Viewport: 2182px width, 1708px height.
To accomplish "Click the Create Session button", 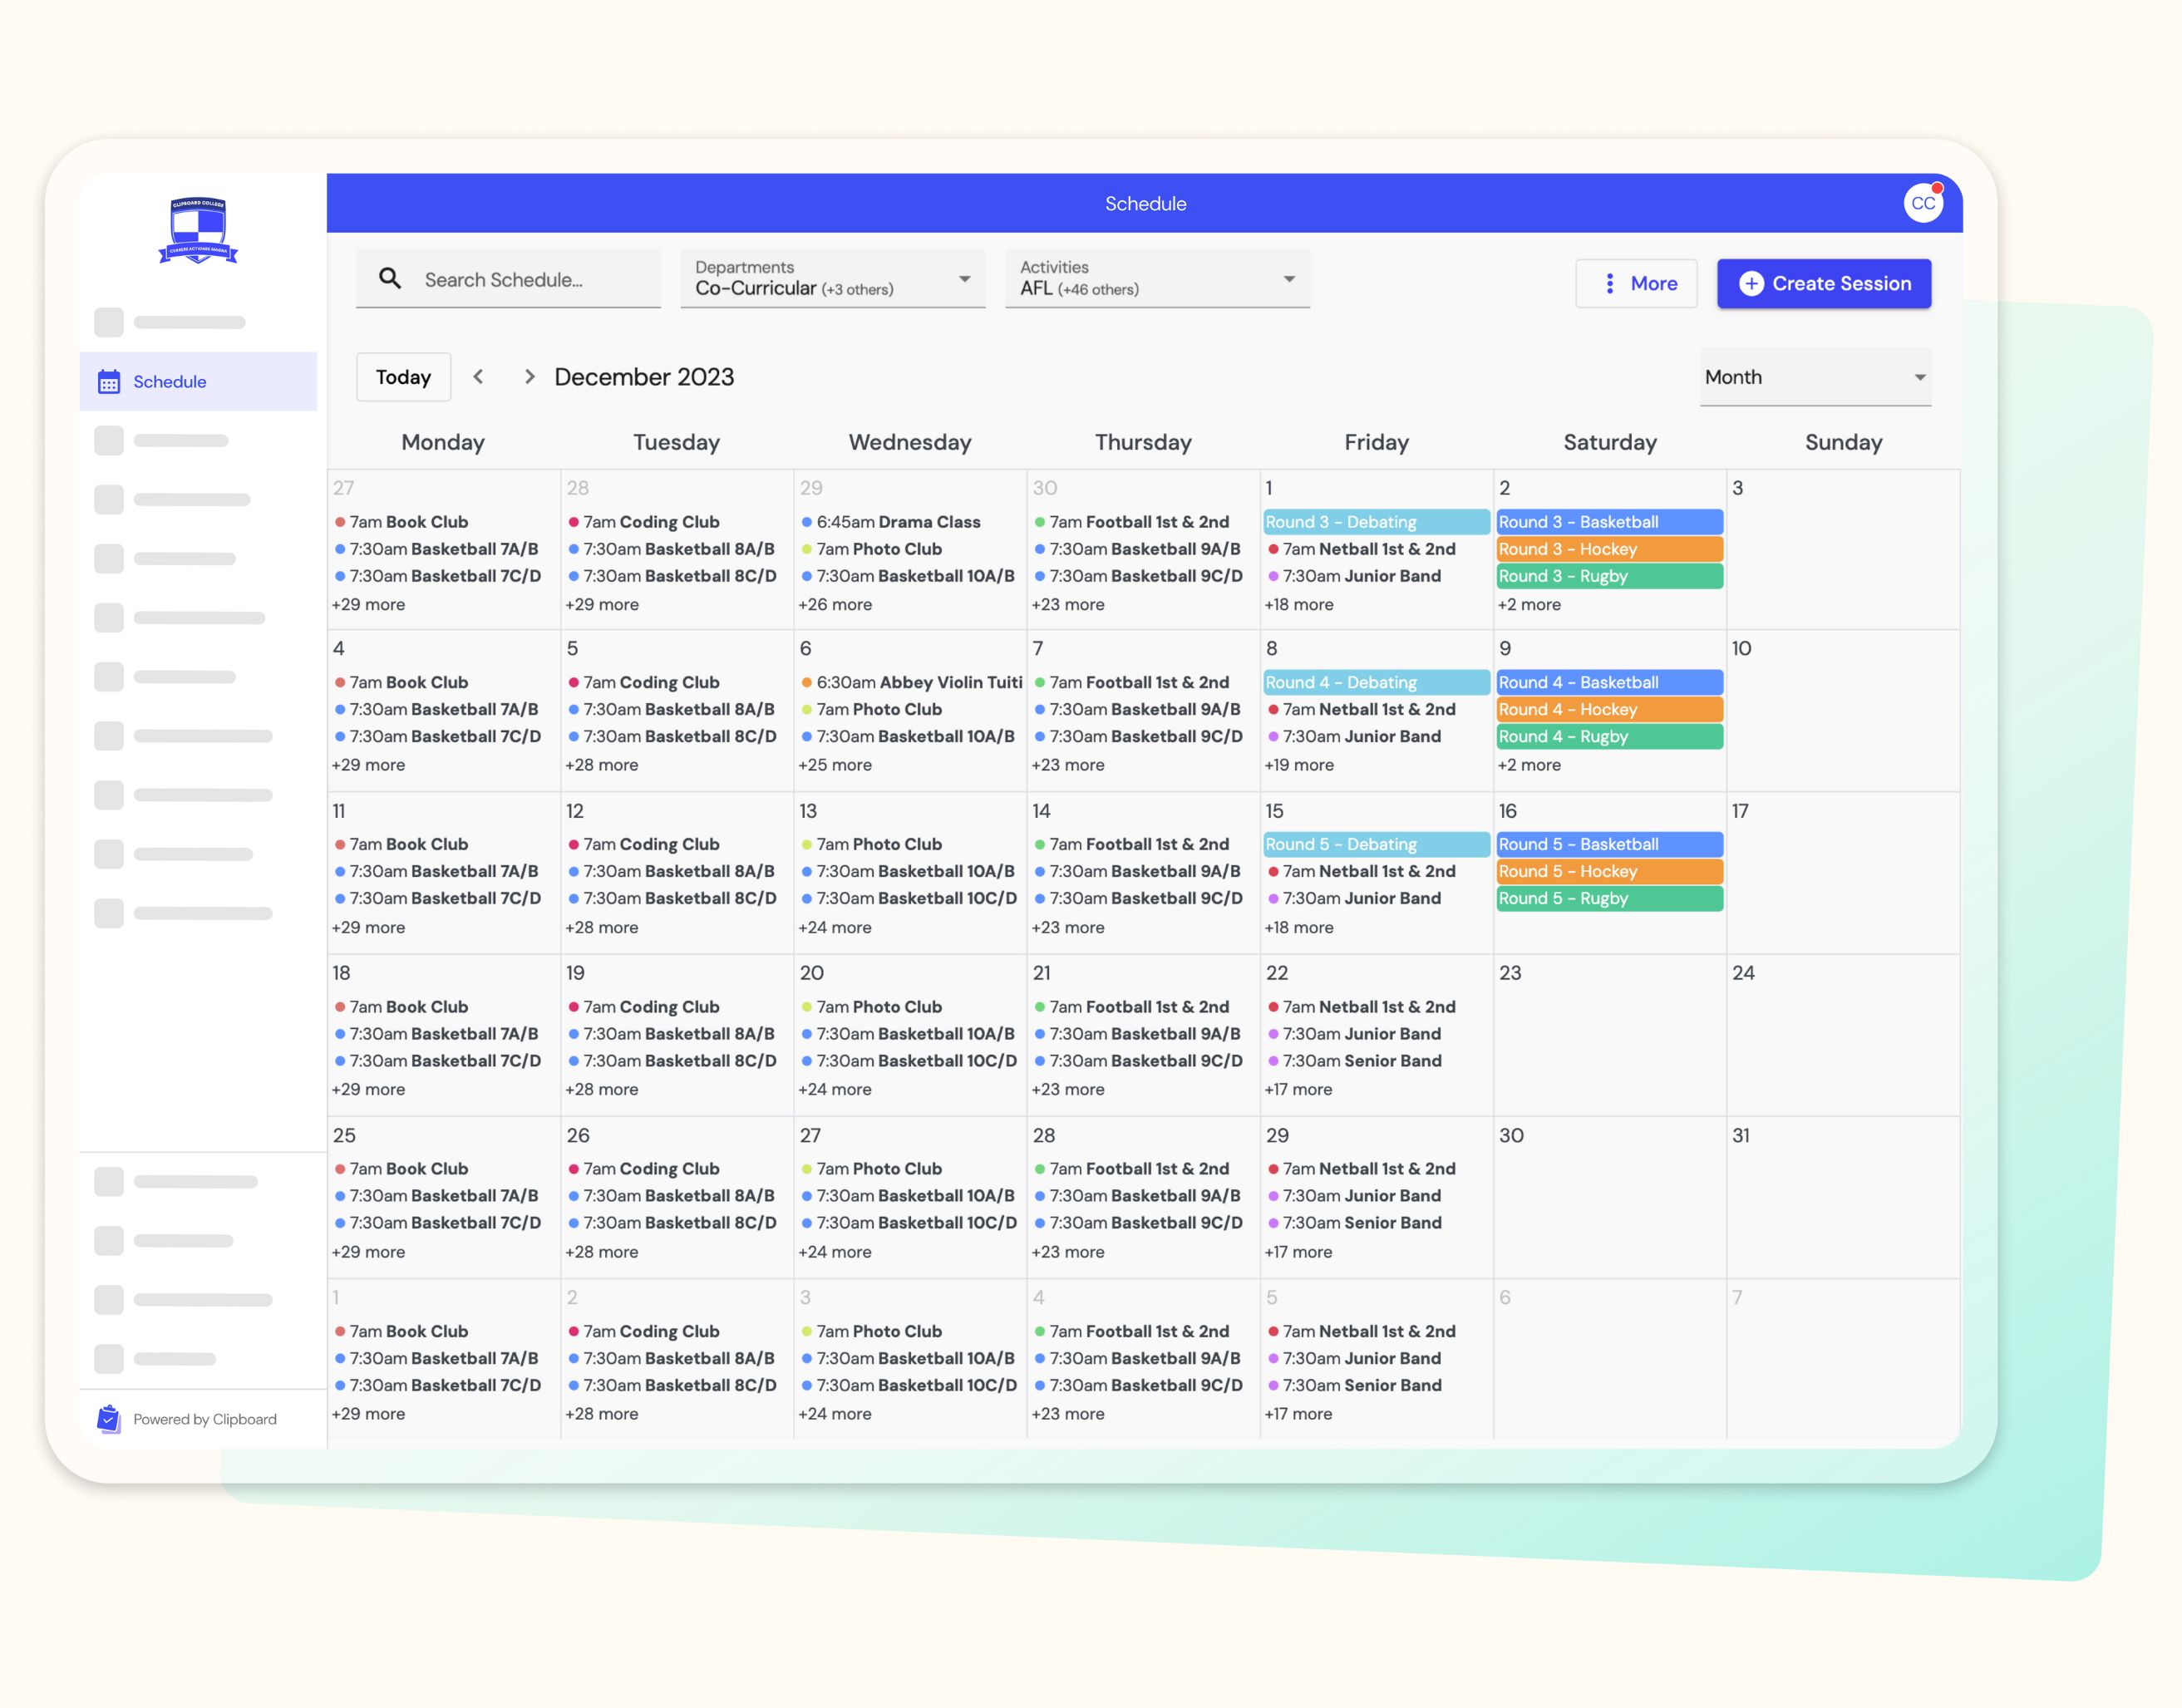I will (x=1824, y=284).
